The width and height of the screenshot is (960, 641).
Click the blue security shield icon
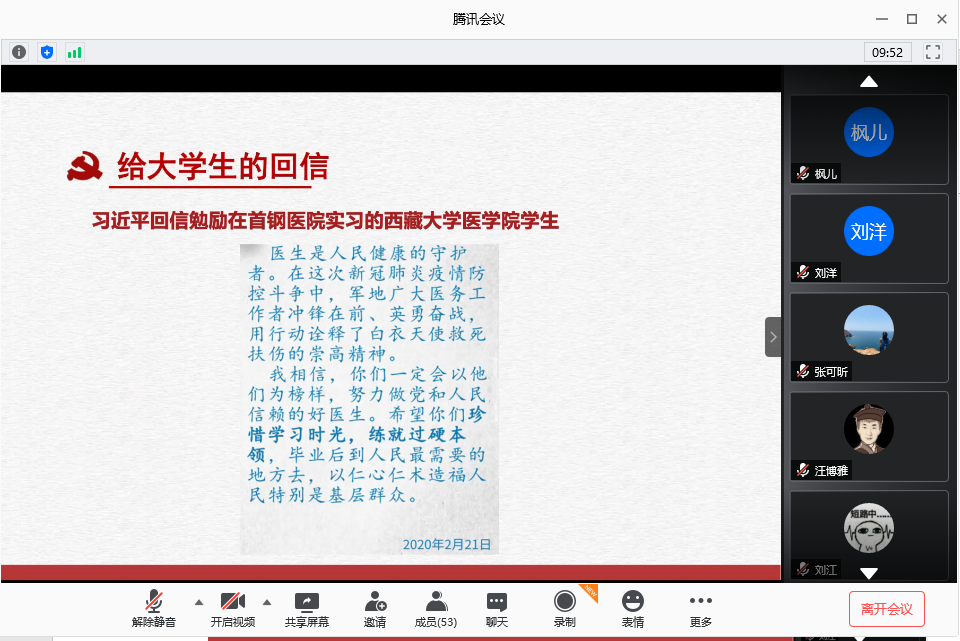pyautogui.click(x=47, y=52)
